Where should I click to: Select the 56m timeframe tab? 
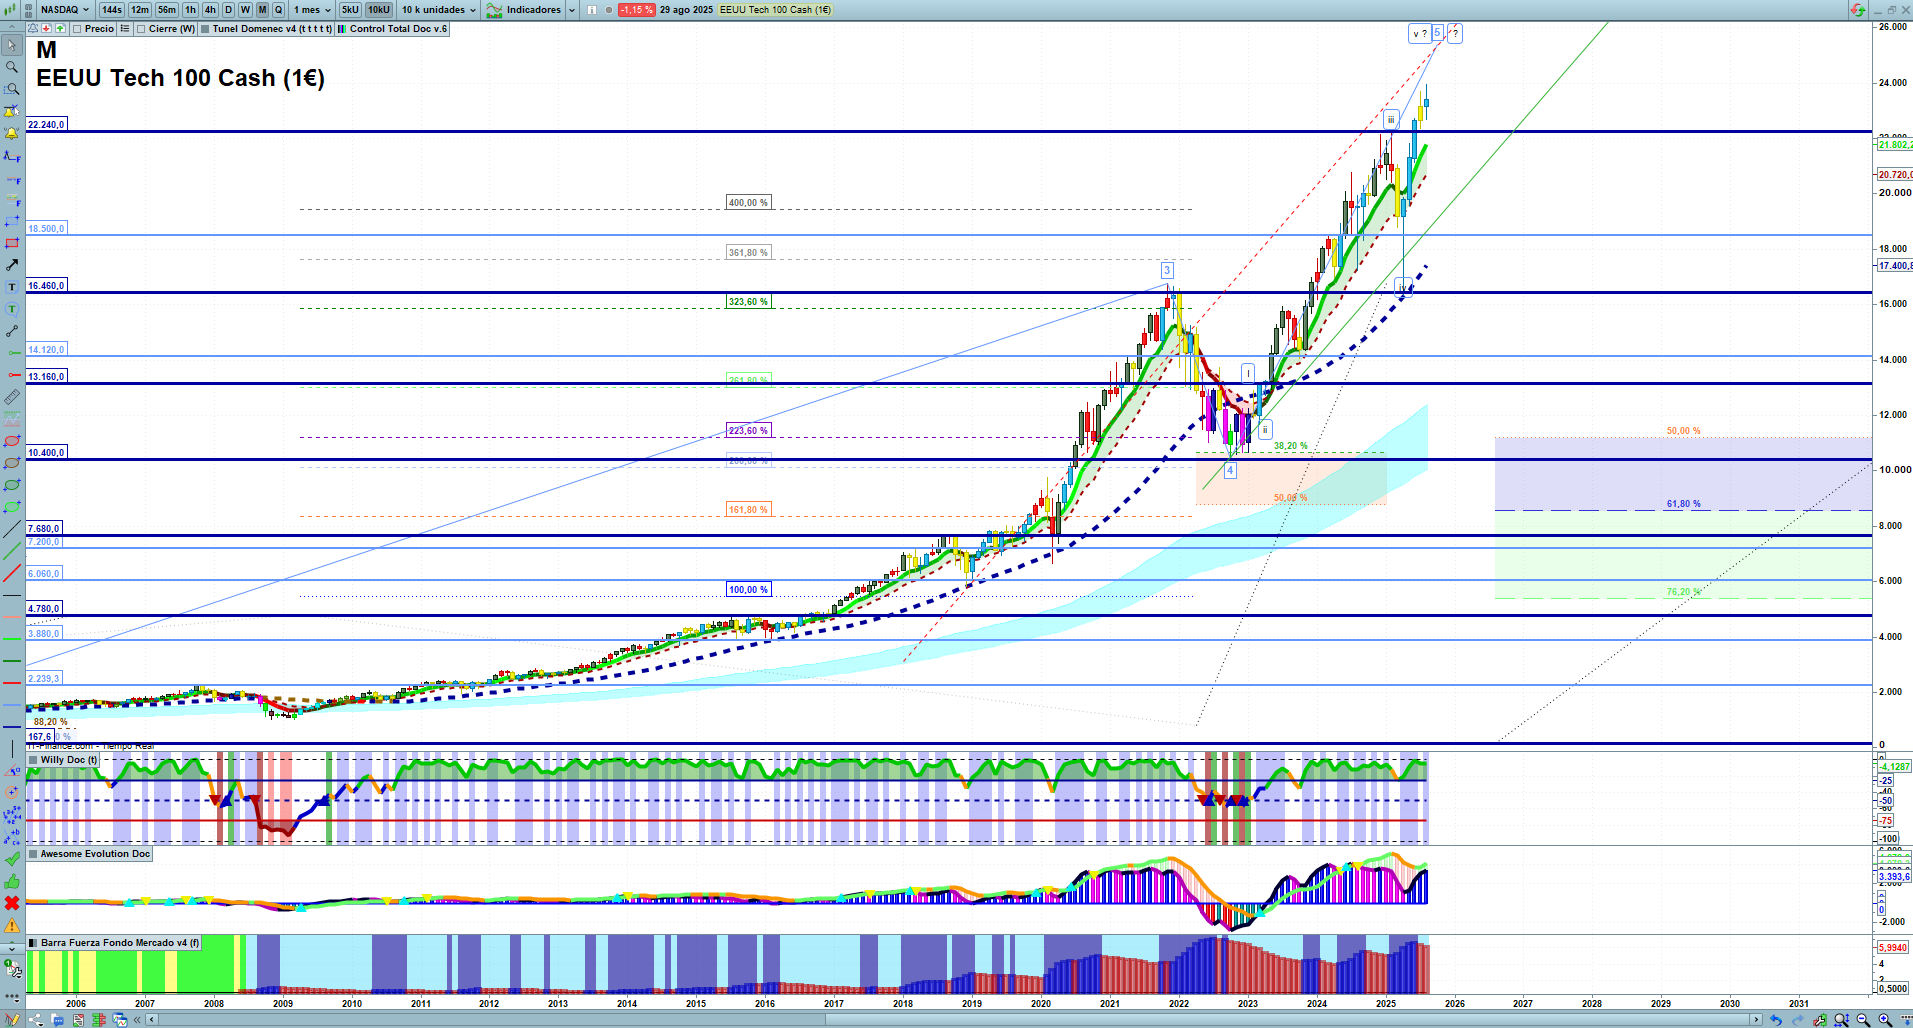point(167,10)
